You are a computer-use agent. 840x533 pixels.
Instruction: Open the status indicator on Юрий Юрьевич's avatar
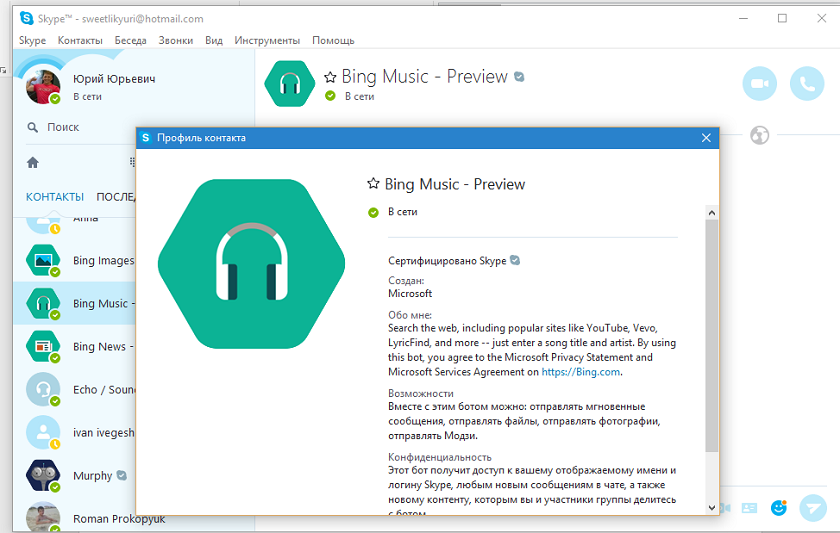[55, 99]
